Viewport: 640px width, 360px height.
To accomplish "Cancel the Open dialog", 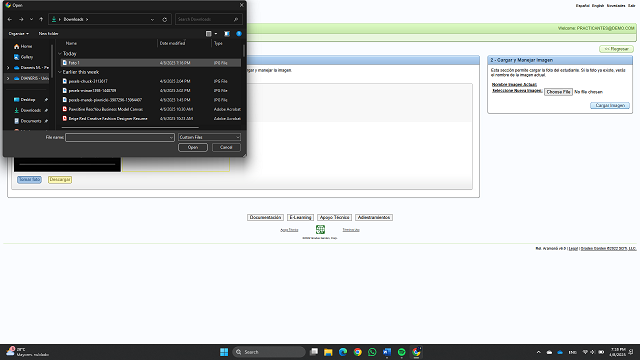I will point(226,147).
